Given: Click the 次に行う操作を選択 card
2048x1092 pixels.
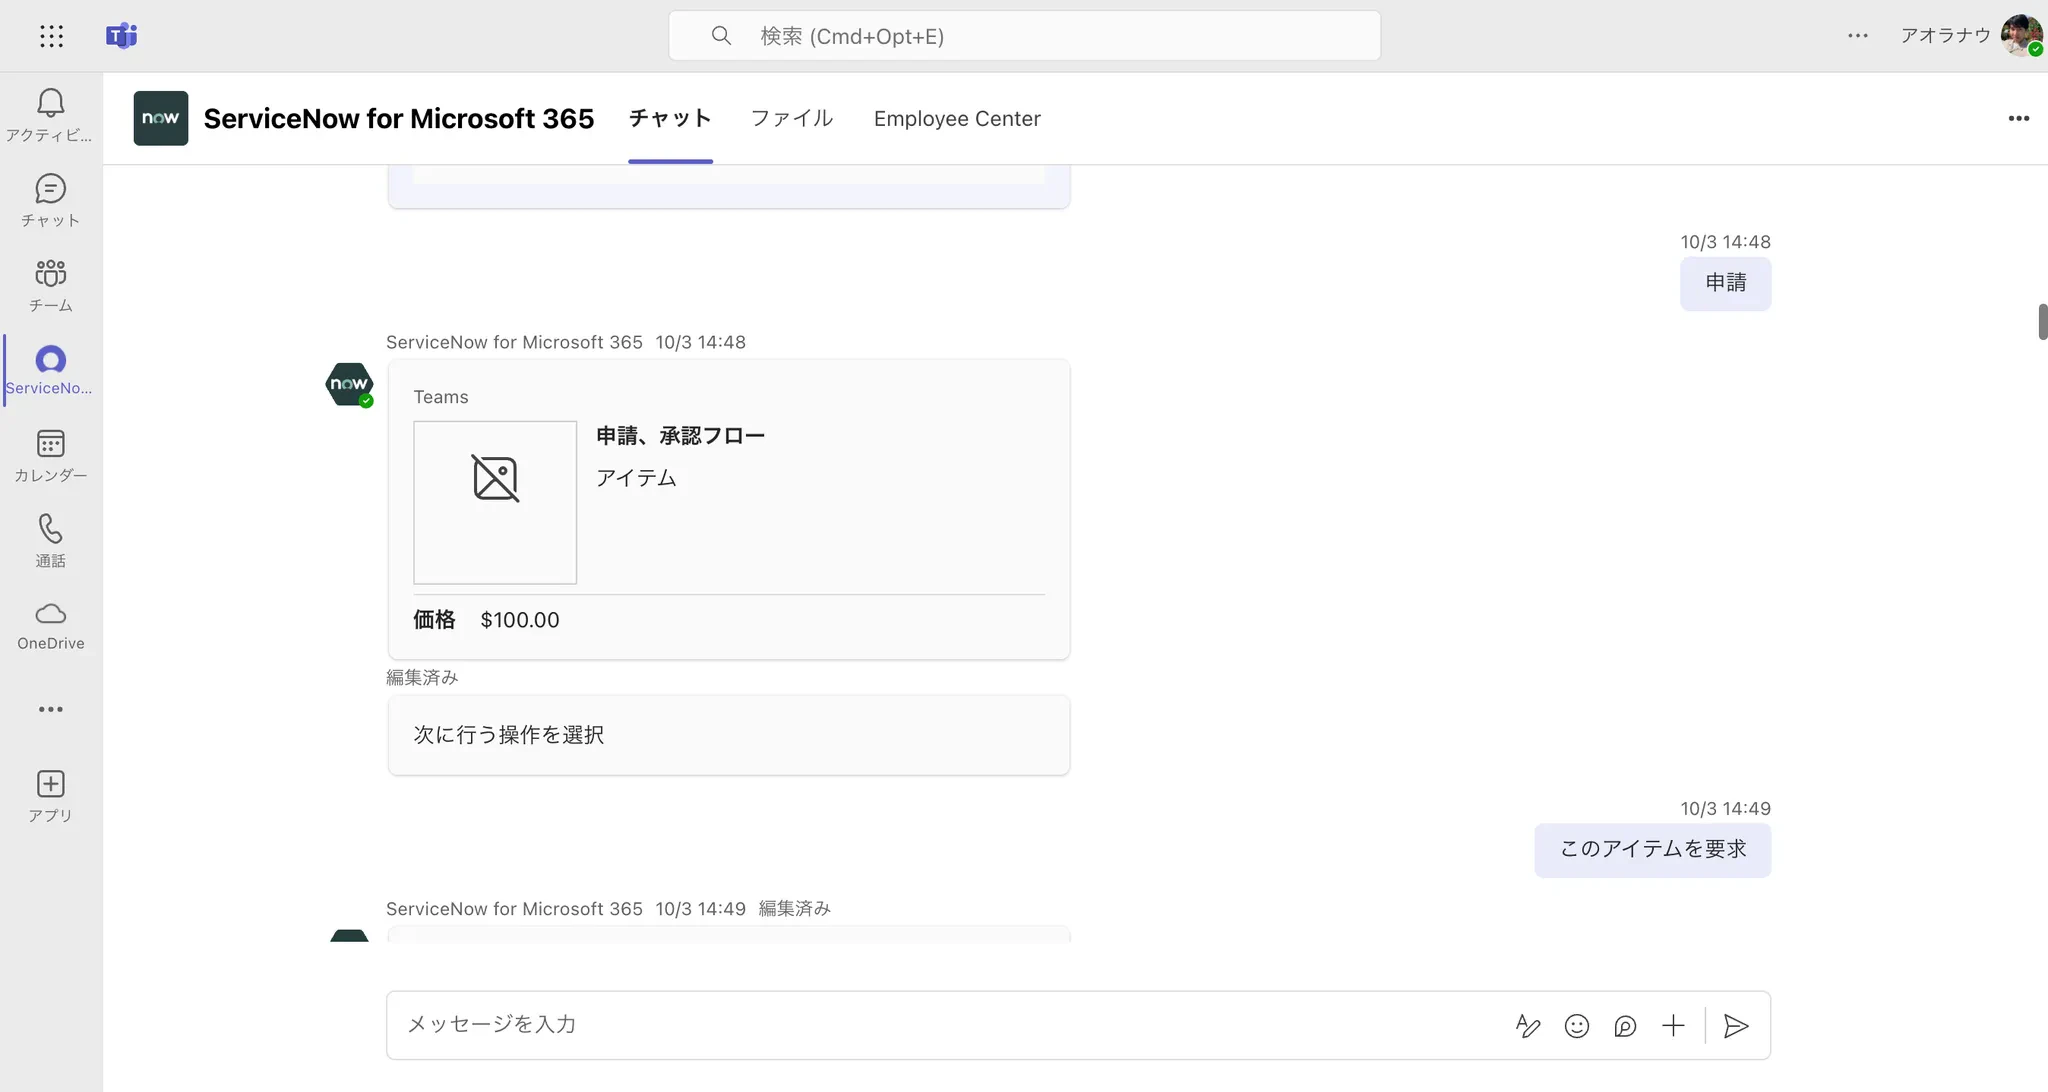Looking at the screenshot, I should coord(729,735).
